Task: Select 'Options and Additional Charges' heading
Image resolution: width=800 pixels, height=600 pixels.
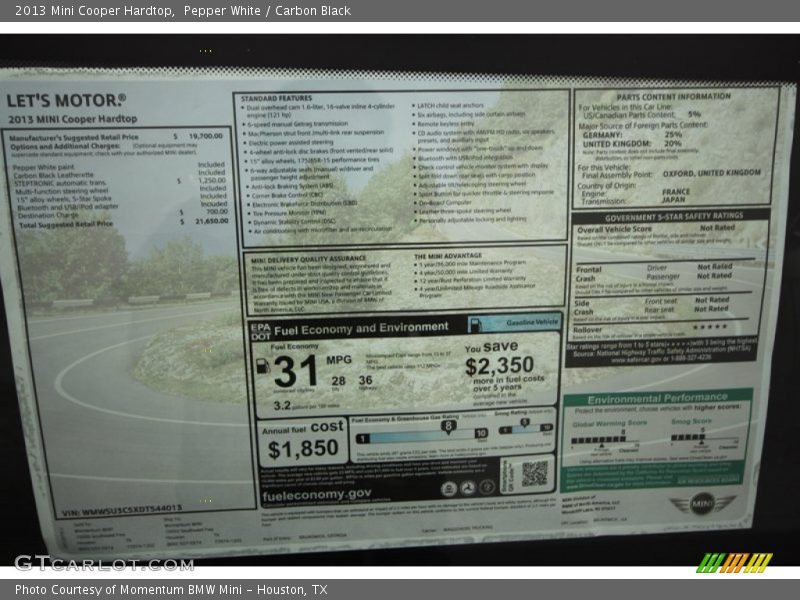Action: (x=64, y=146)
